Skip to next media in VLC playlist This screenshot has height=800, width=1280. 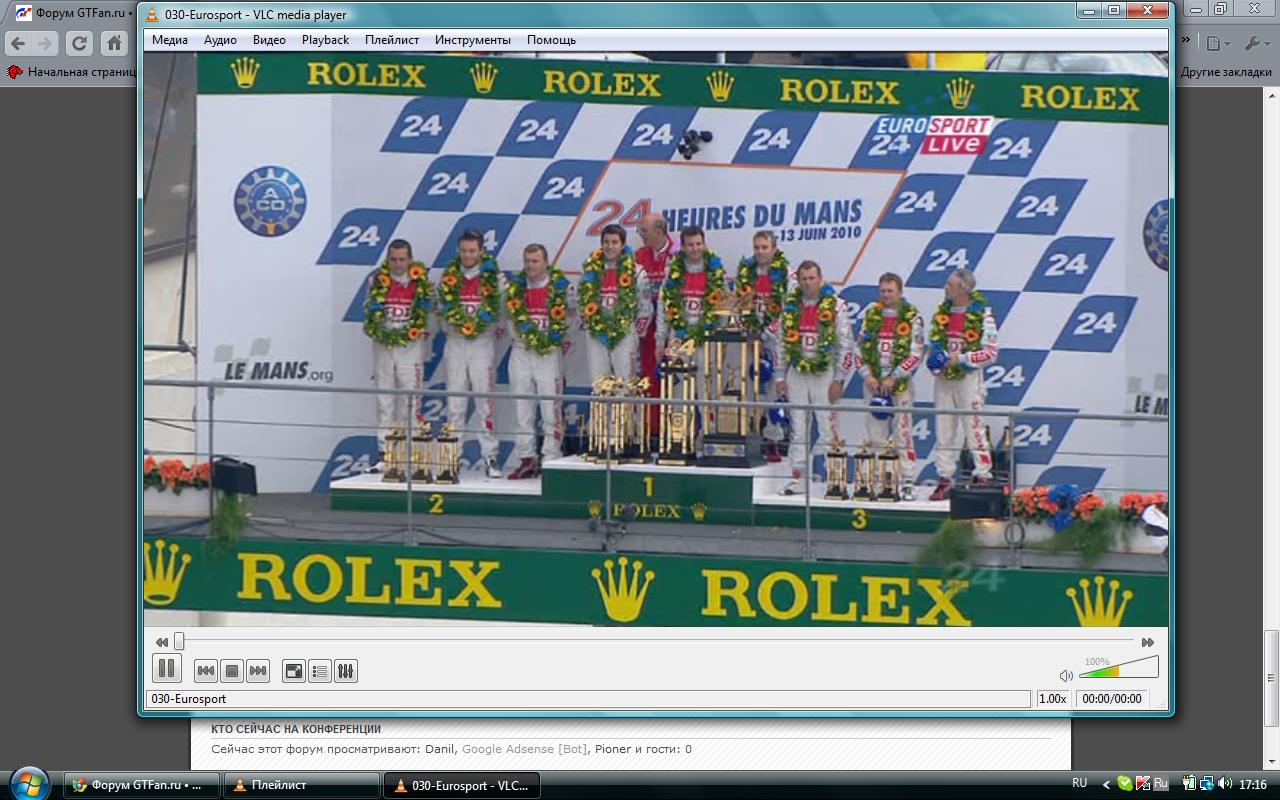[258, 671]
